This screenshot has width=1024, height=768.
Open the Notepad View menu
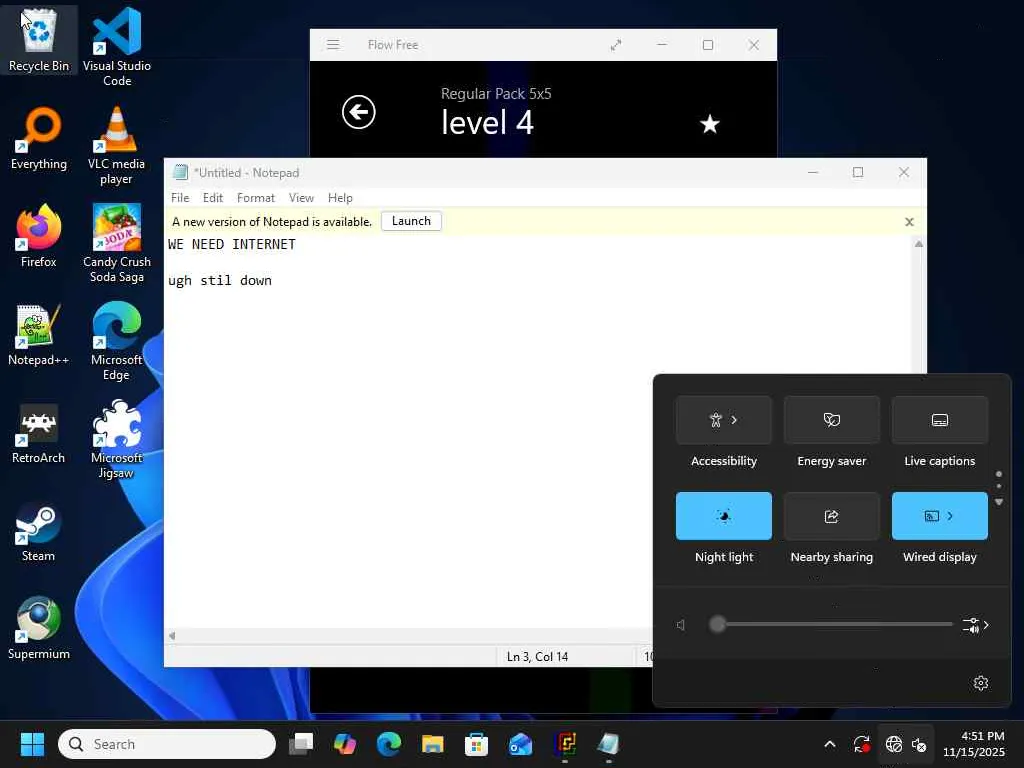301,198
